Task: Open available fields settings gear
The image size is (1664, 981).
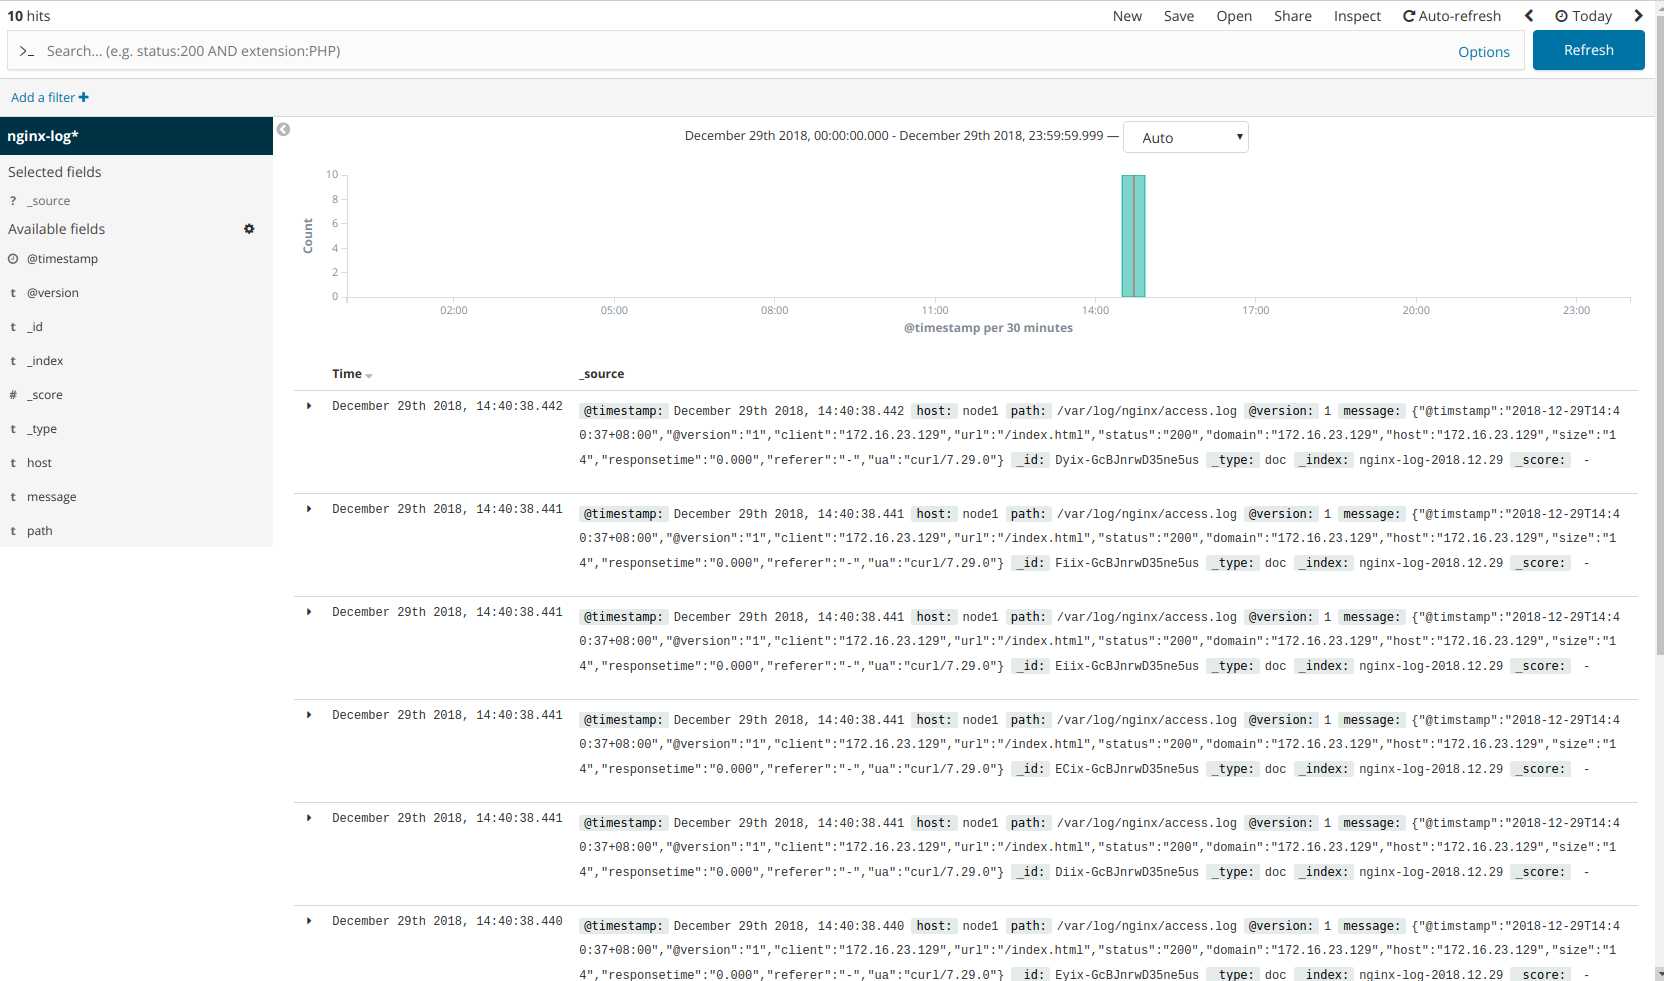Action: tap(249, 229)
